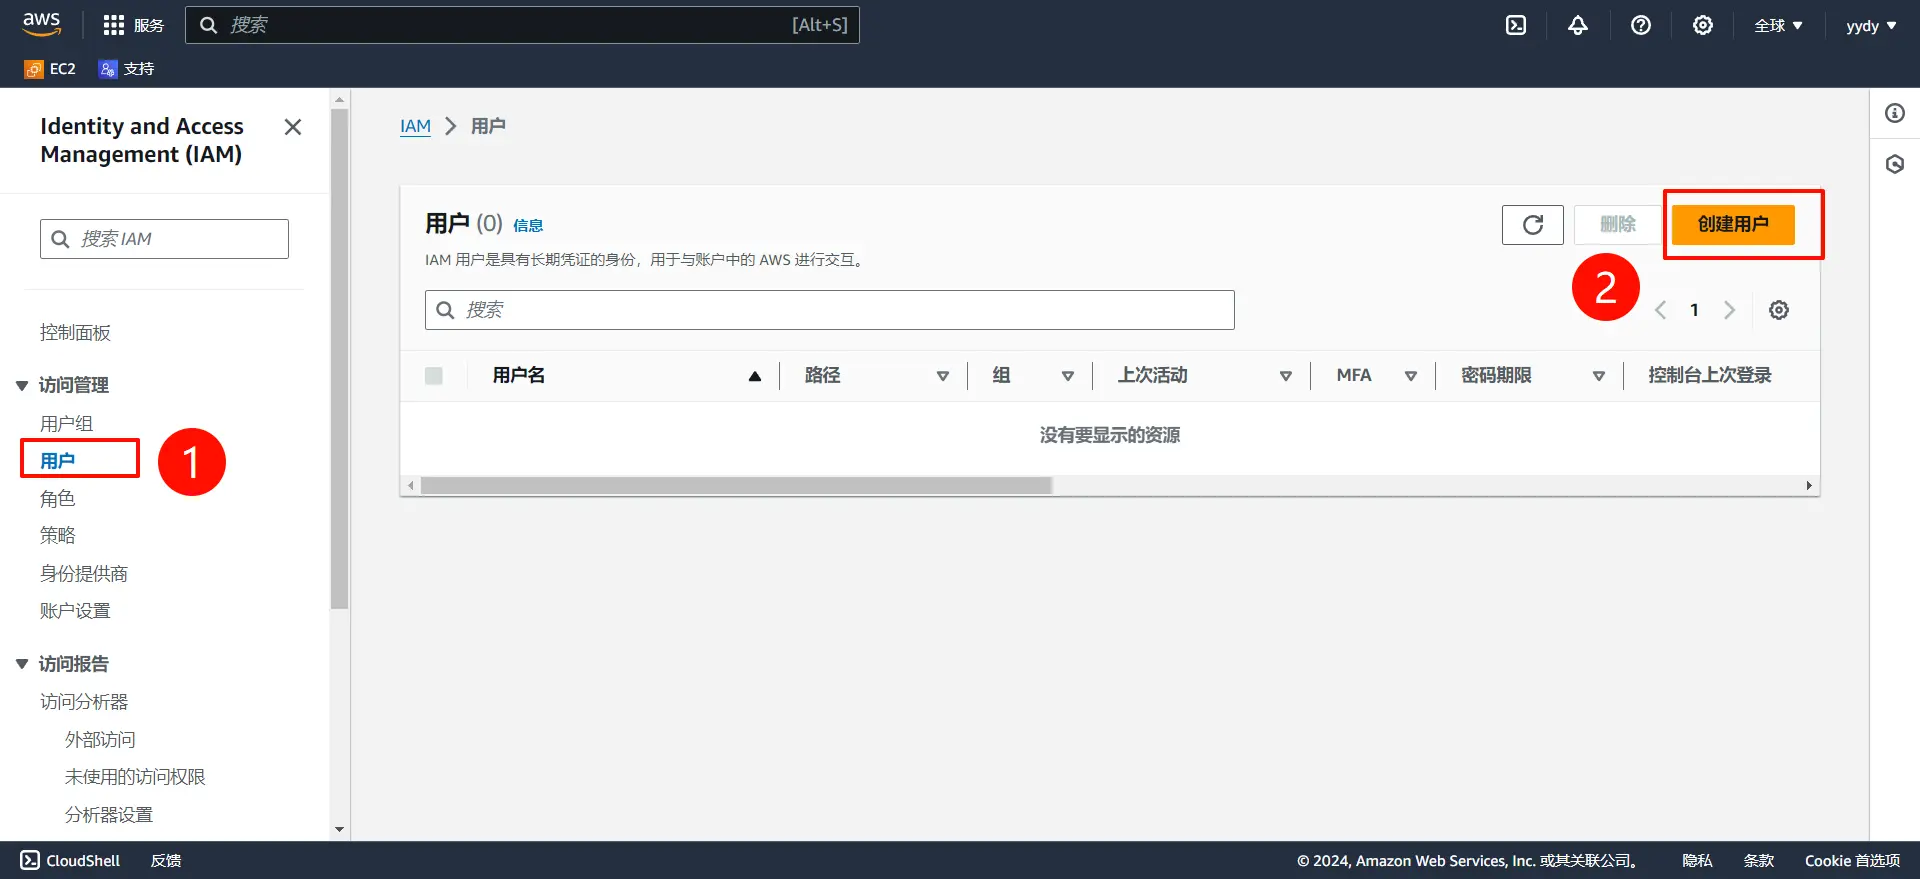Sort by 密码期限 column arrow
This screenshot has height=879, width=1920.
[1599, 376]
